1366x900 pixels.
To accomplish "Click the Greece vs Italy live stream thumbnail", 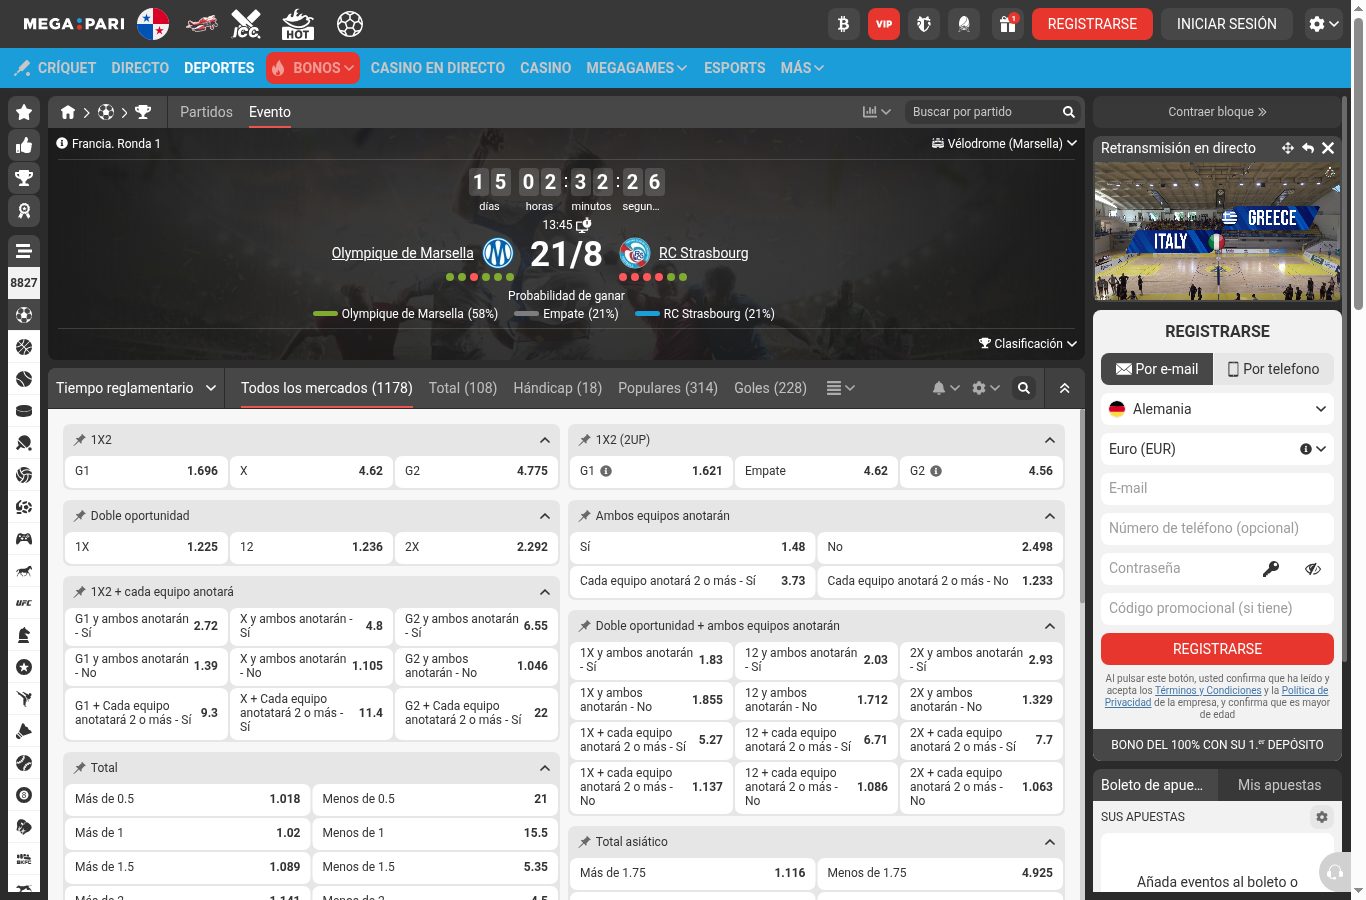I will (1217, 232).
